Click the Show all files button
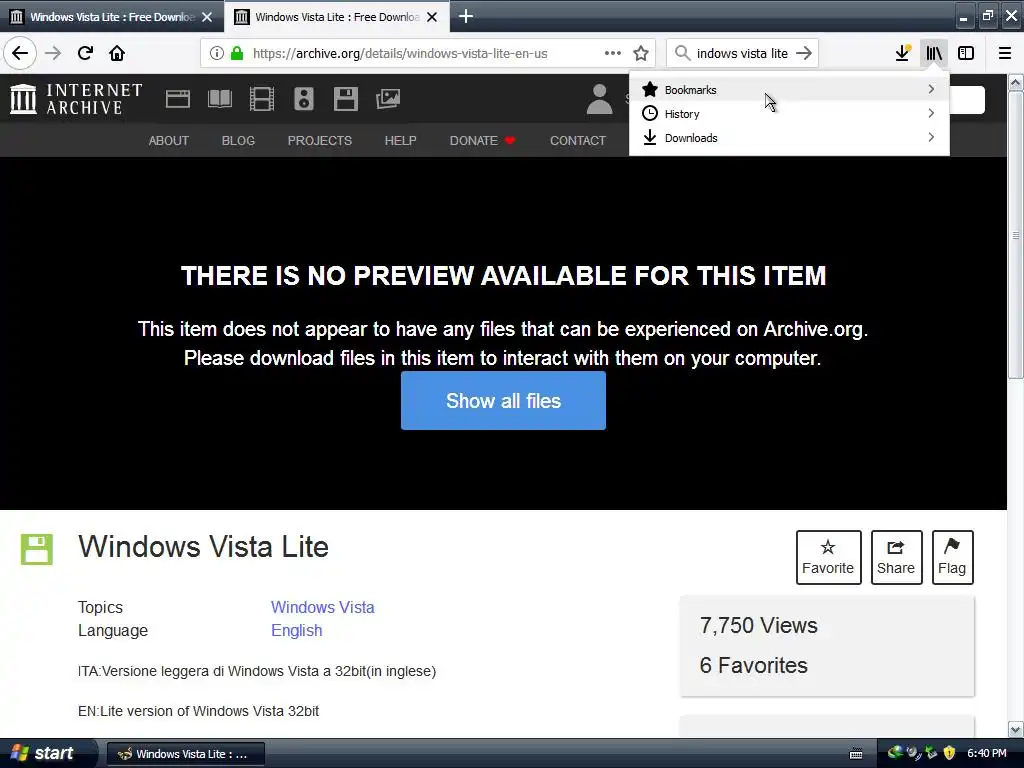The width and height of the screenshot is (1024, 768). click(504, 400)
